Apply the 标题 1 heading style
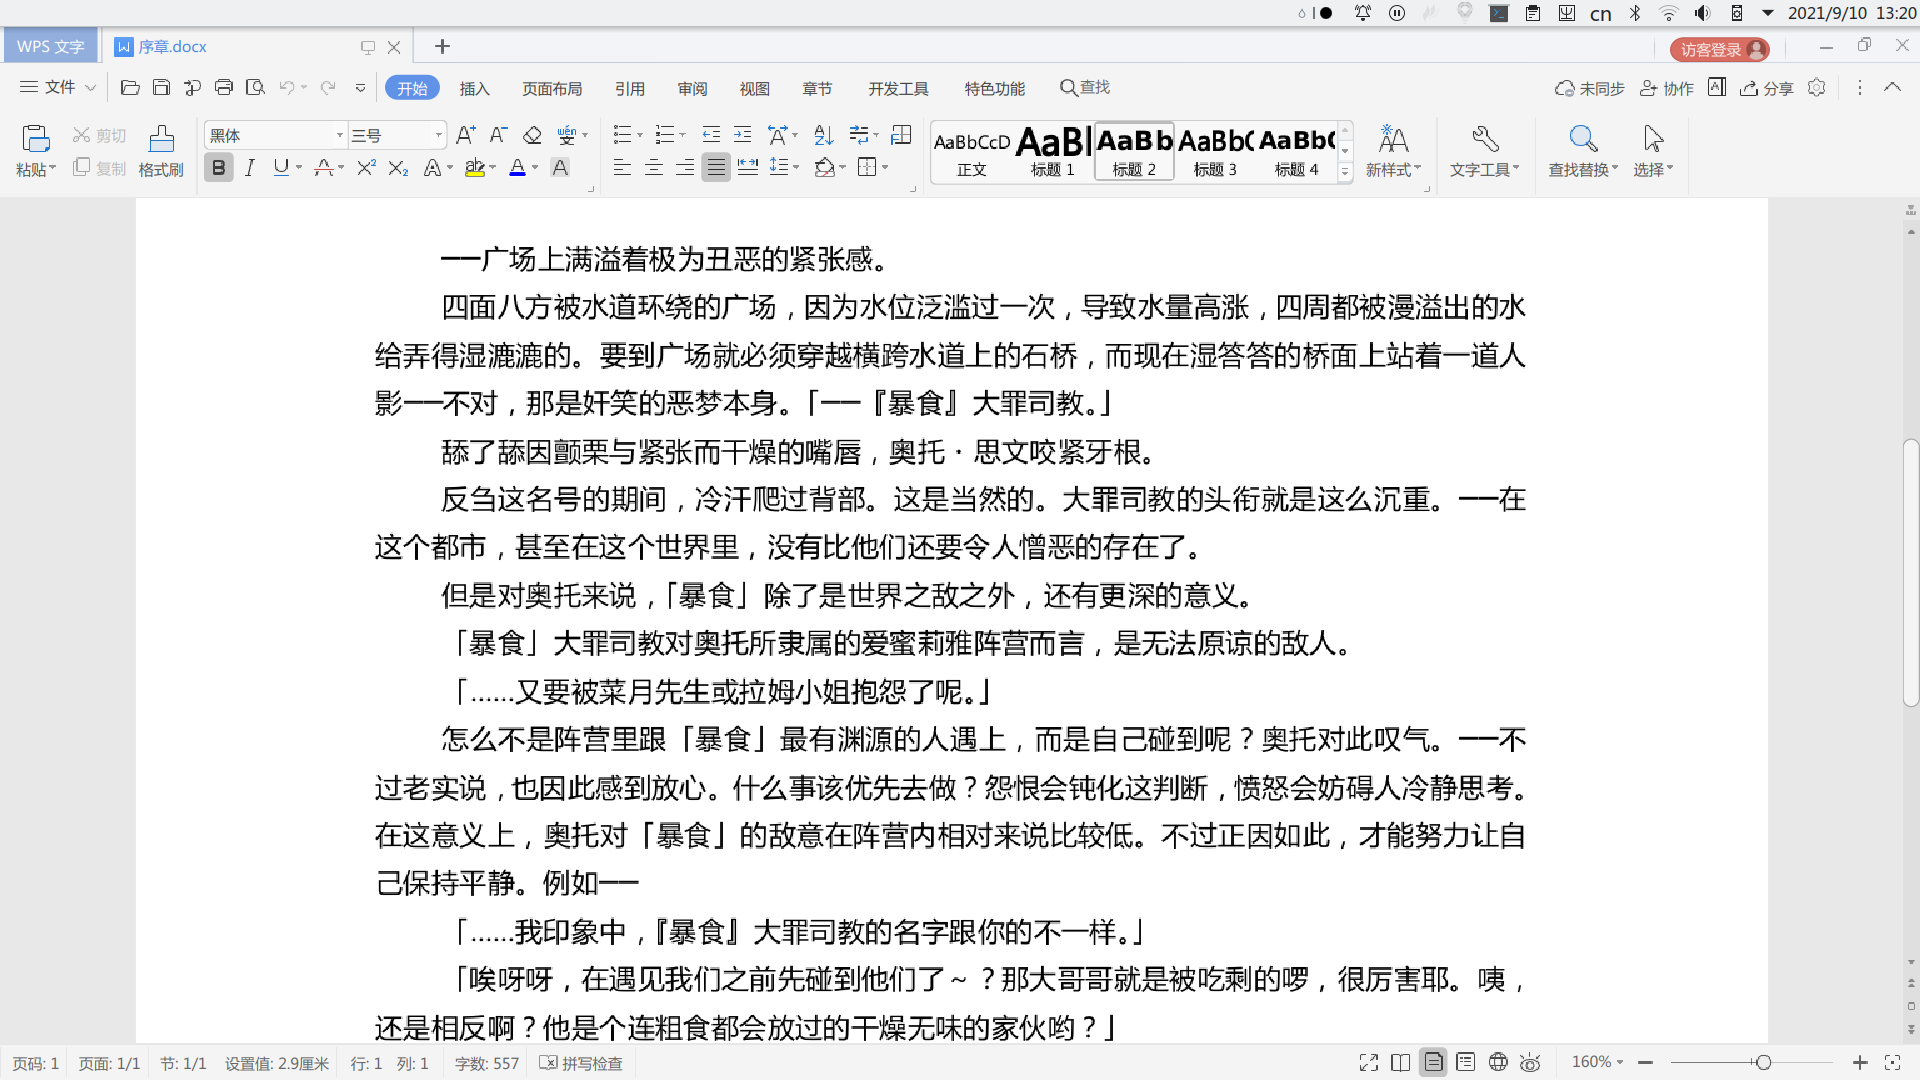 [x=1053, y=151]
